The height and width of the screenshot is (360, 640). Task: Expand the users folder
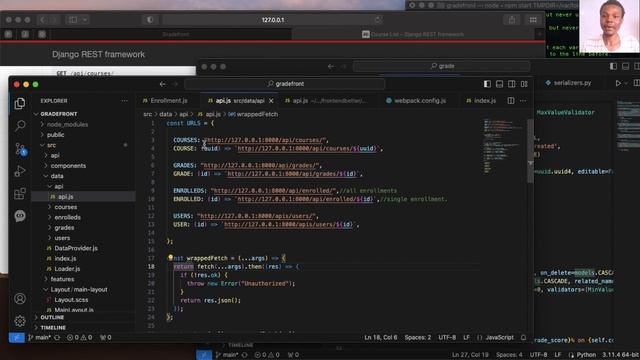pyautogui.click(x=62, y=238)
